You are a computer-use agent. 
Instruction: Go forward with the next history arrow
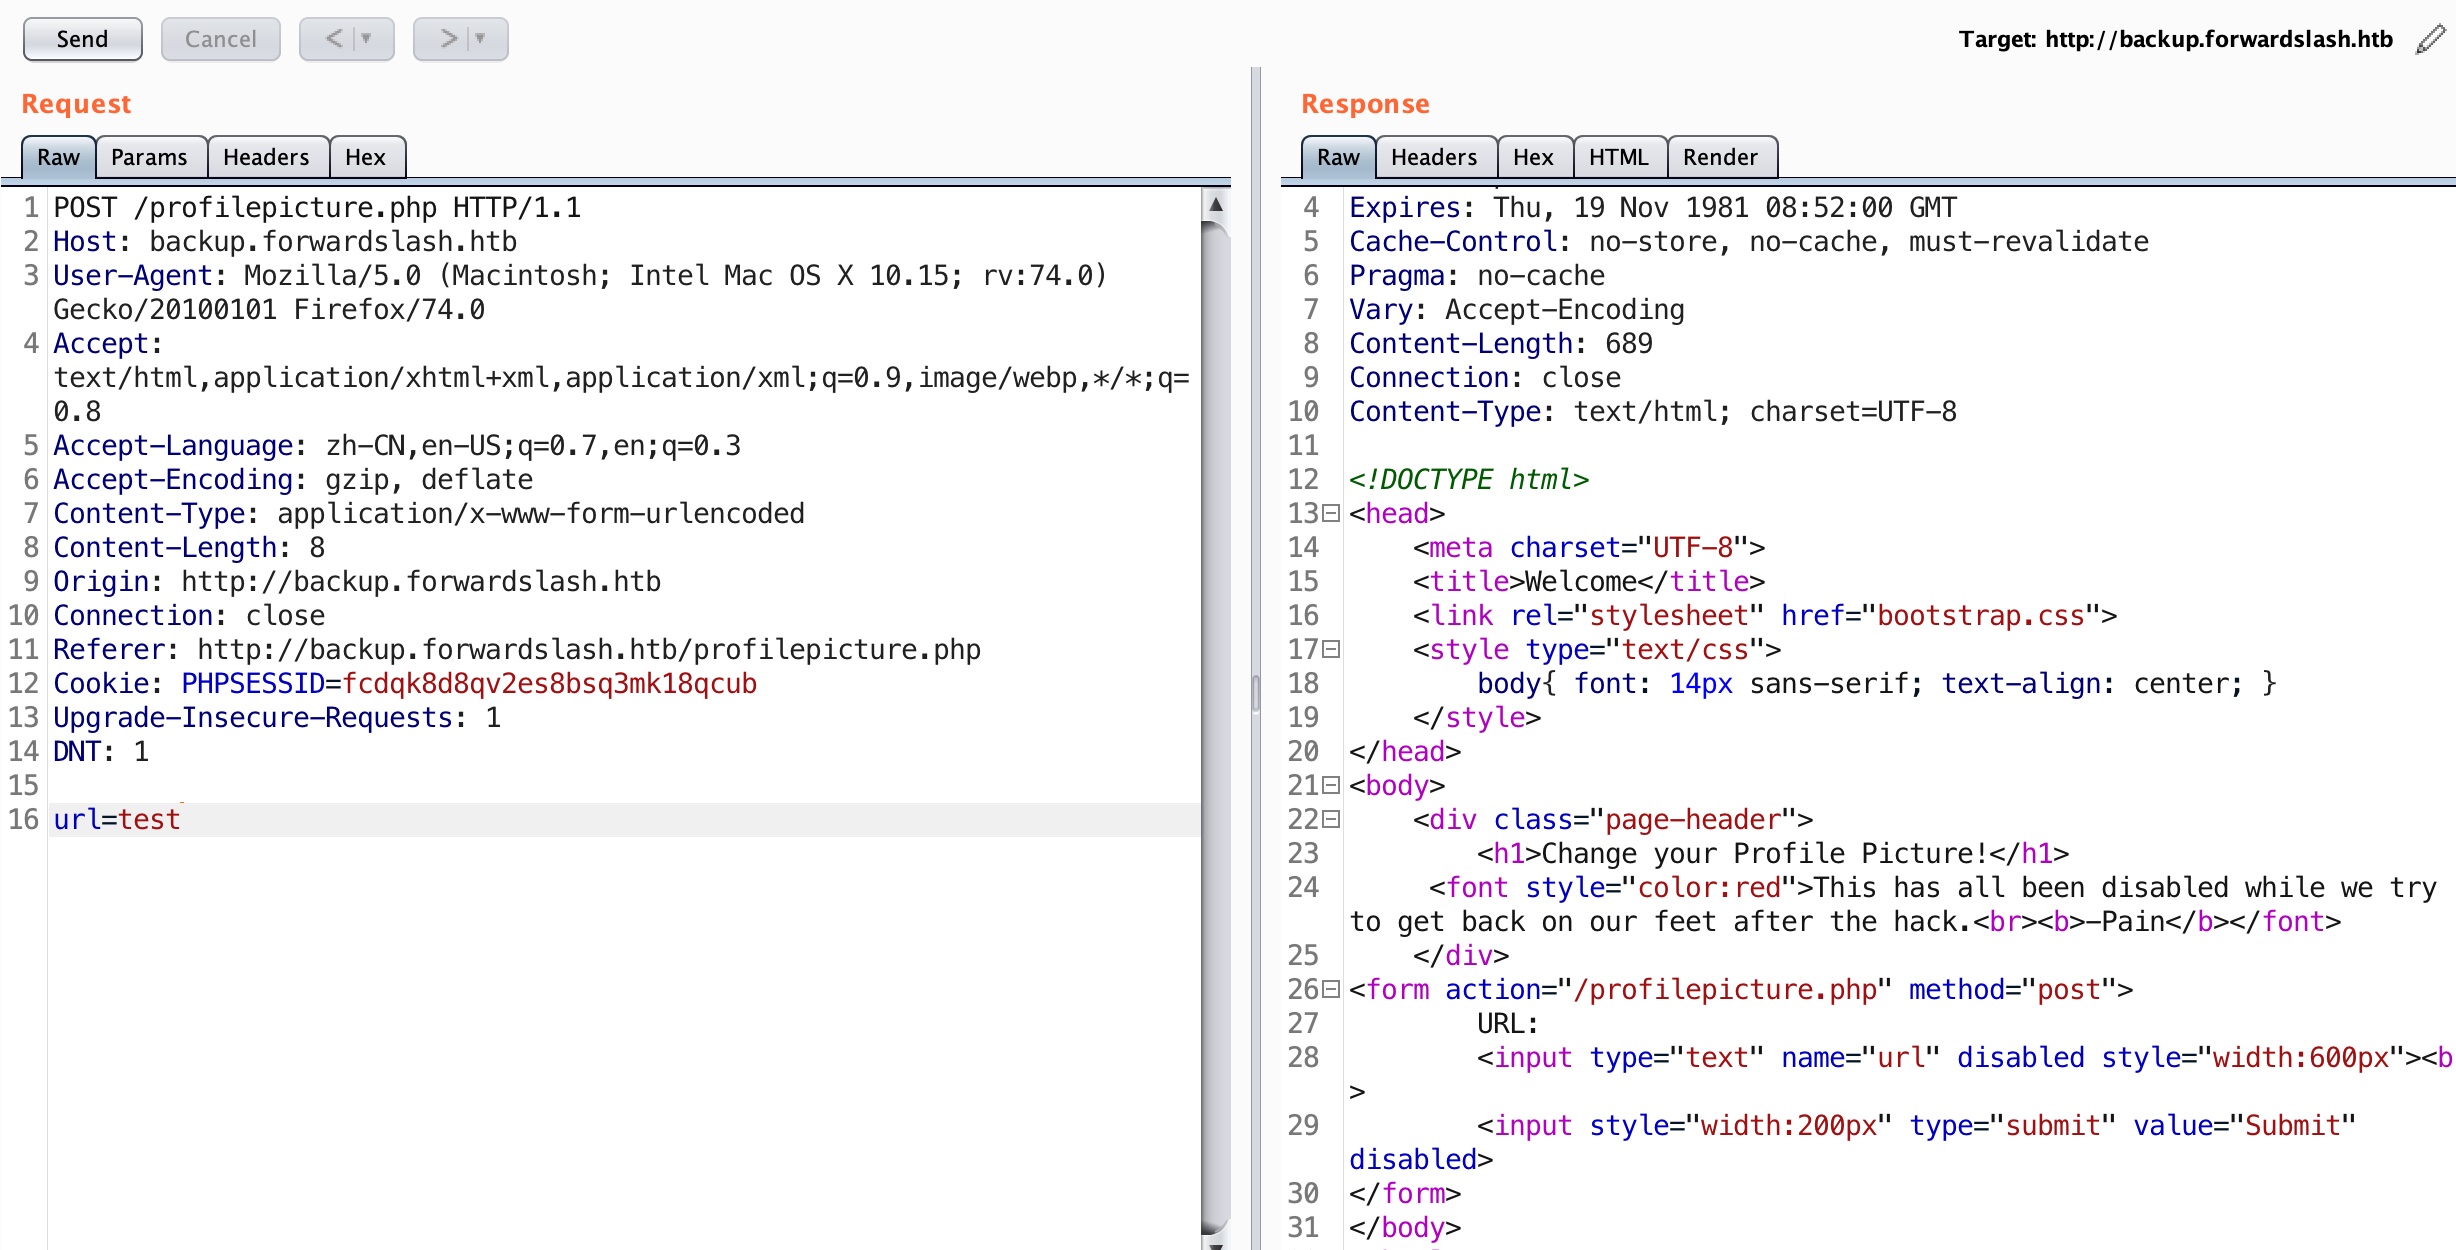[448, 39]
